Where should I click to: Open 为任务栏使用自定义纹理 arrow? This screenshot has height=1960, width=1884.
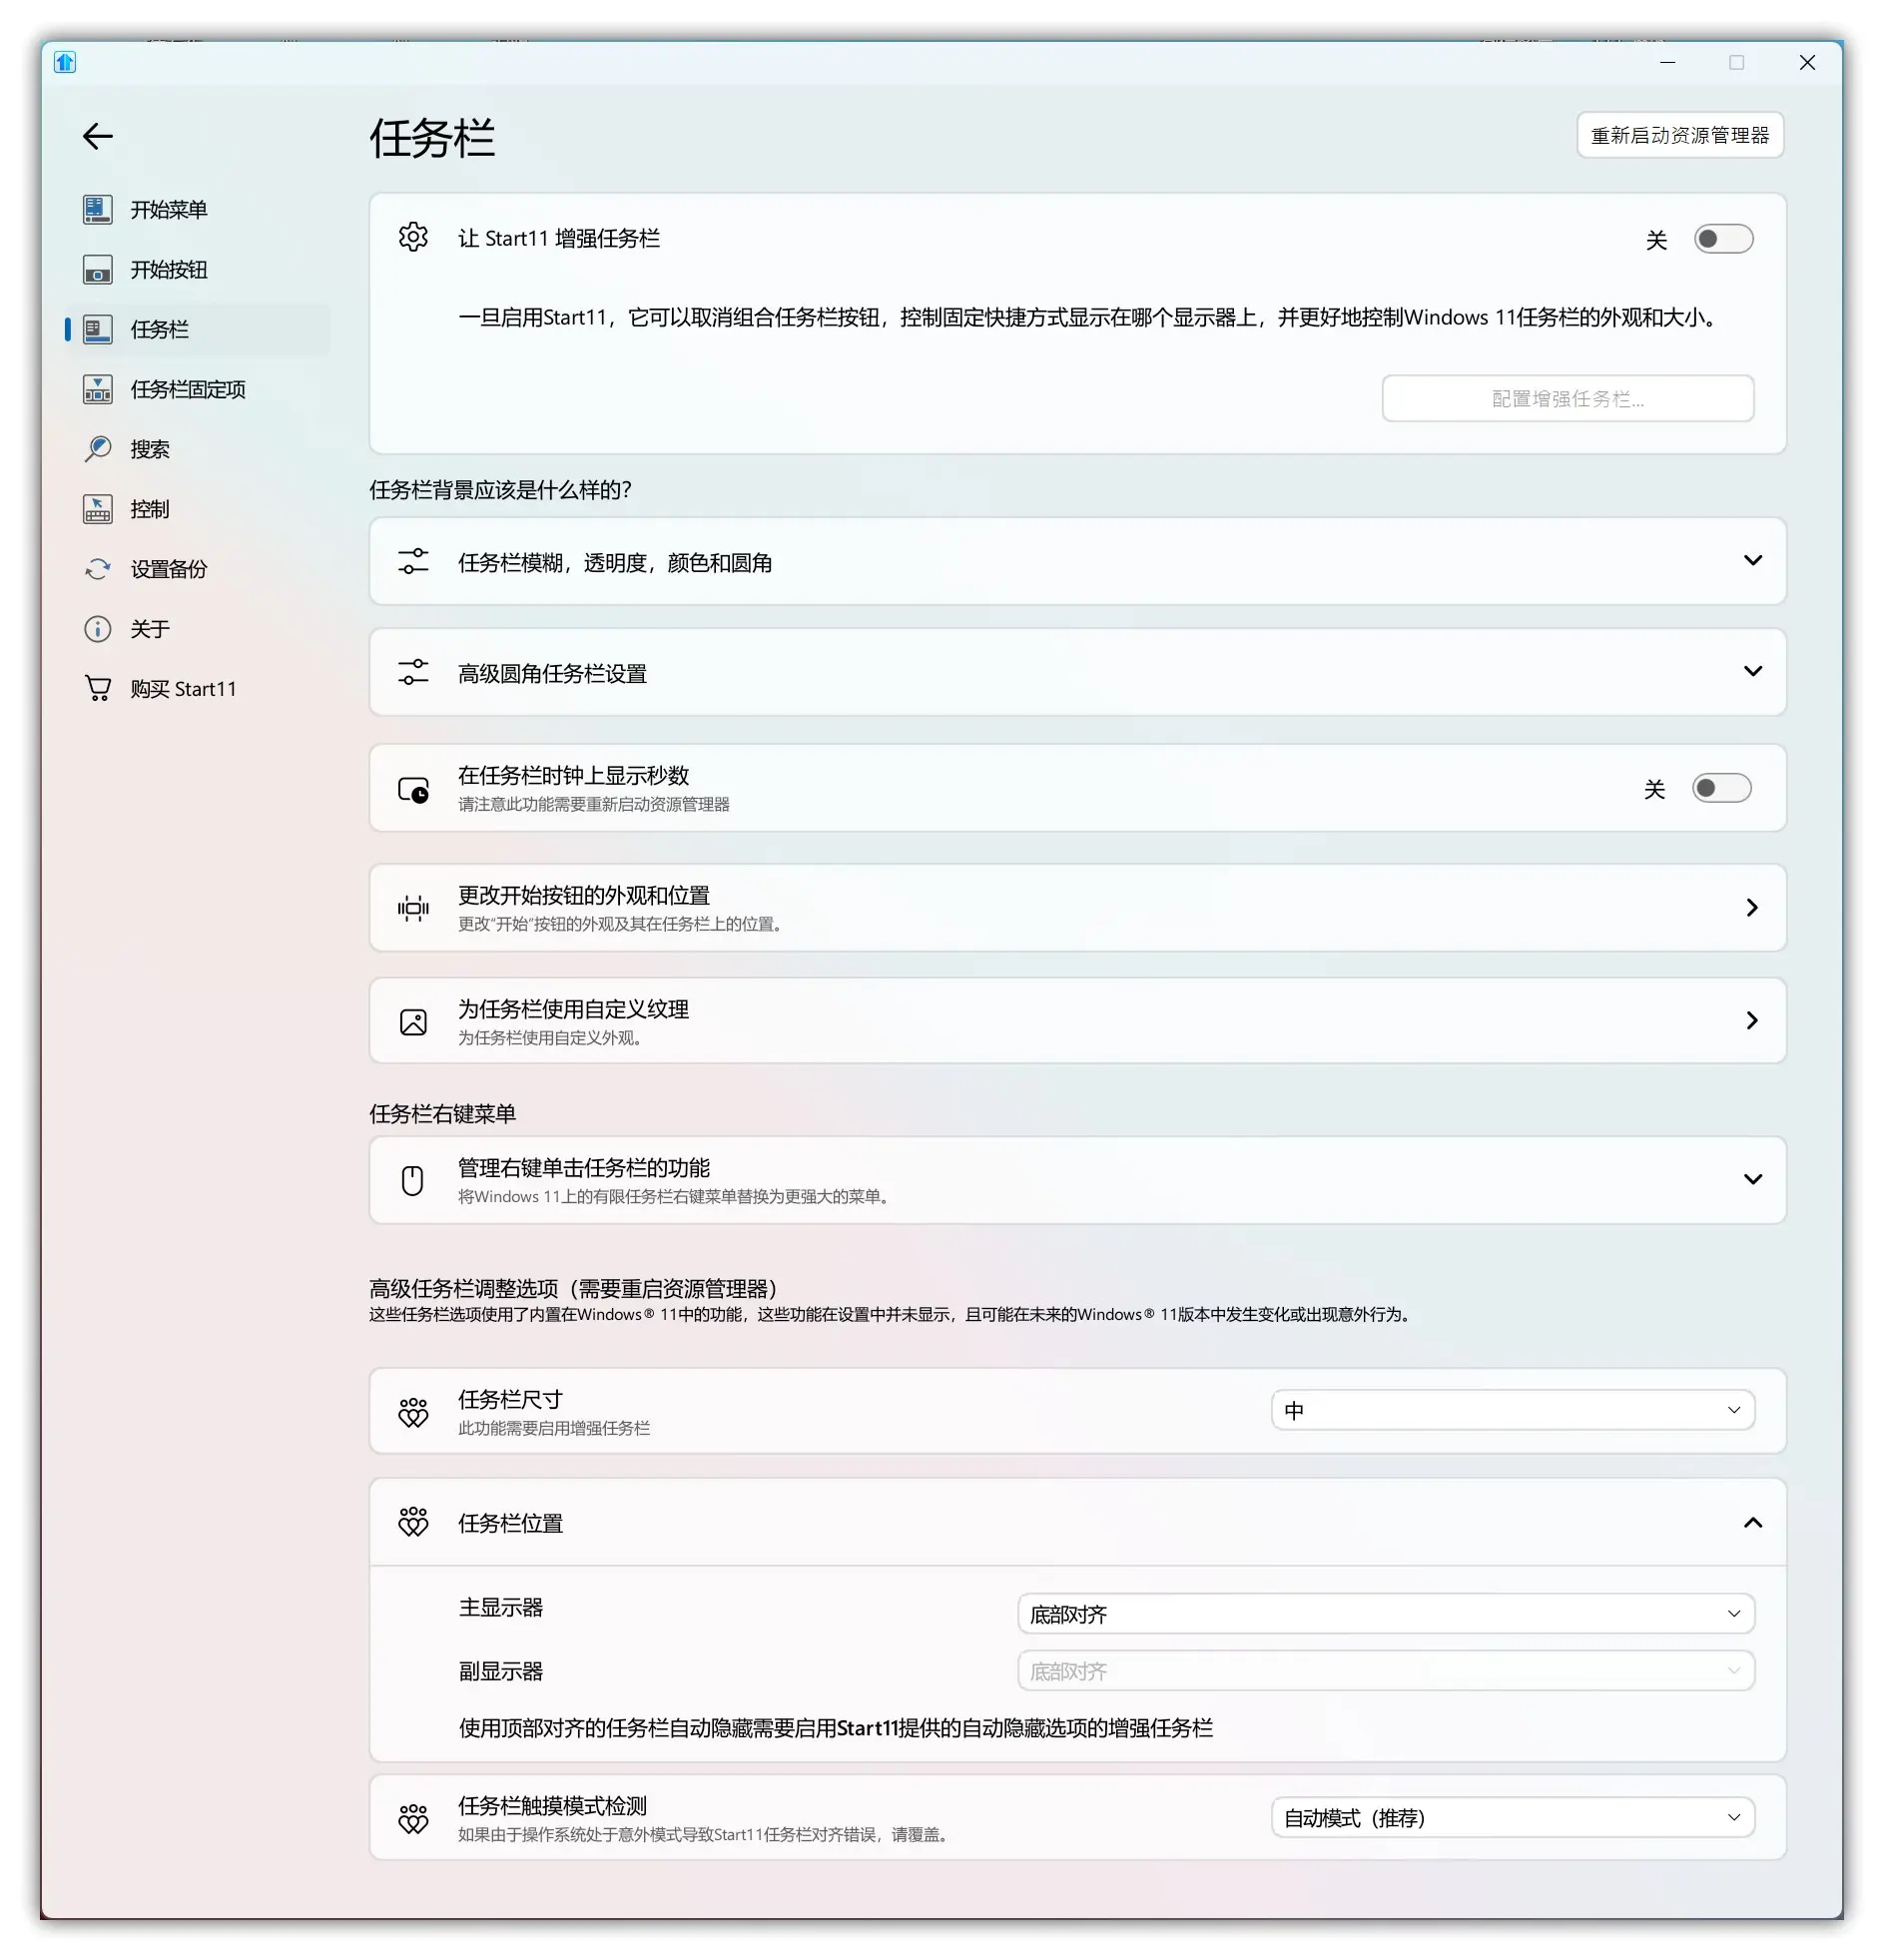1752,1020
